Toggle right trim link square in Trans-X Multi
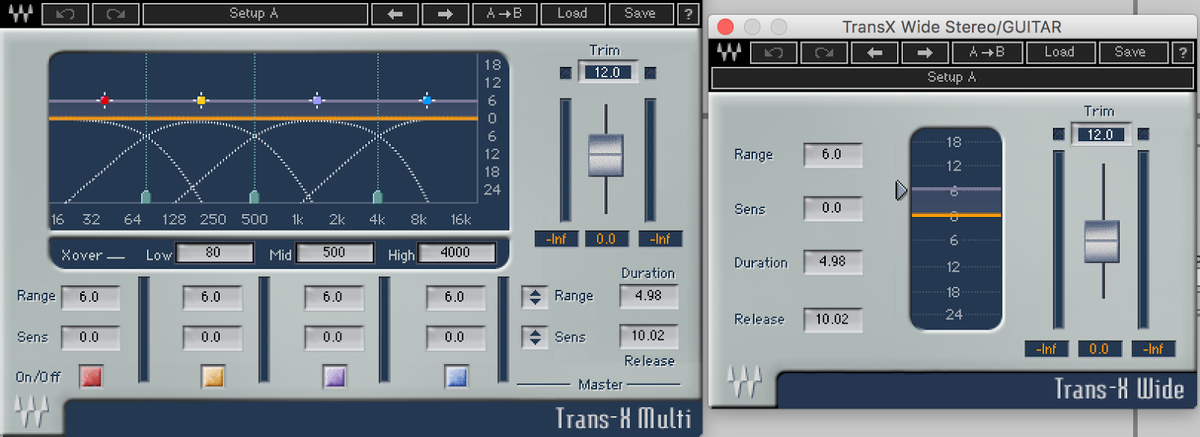The image size is (1200, 437). [x=651, y=72]
